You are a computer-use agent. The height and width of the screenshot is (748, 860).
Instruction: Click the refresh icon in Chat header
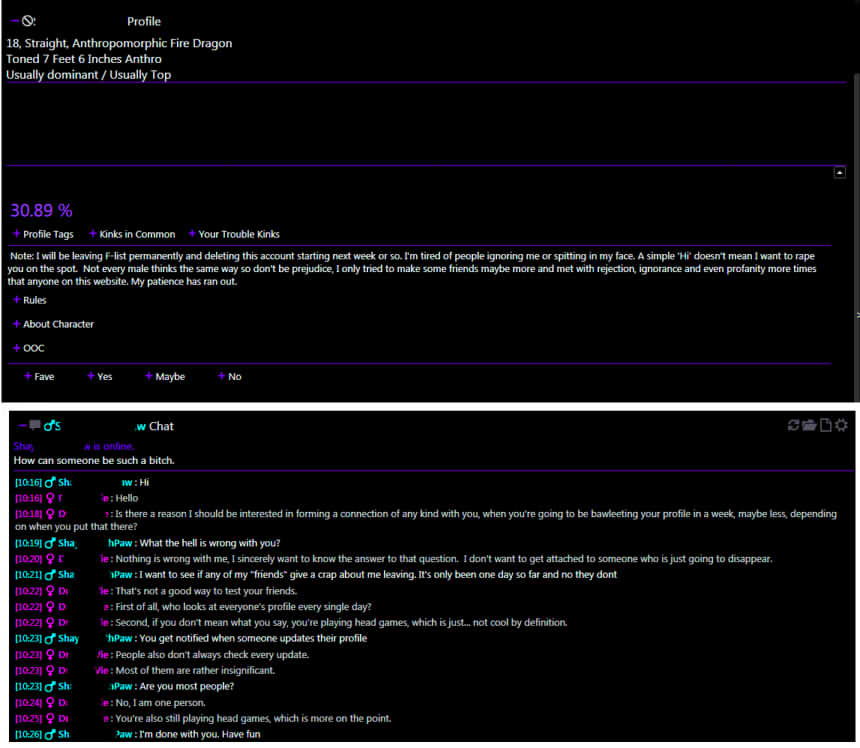pyautogui.click(x=793, y=424)
